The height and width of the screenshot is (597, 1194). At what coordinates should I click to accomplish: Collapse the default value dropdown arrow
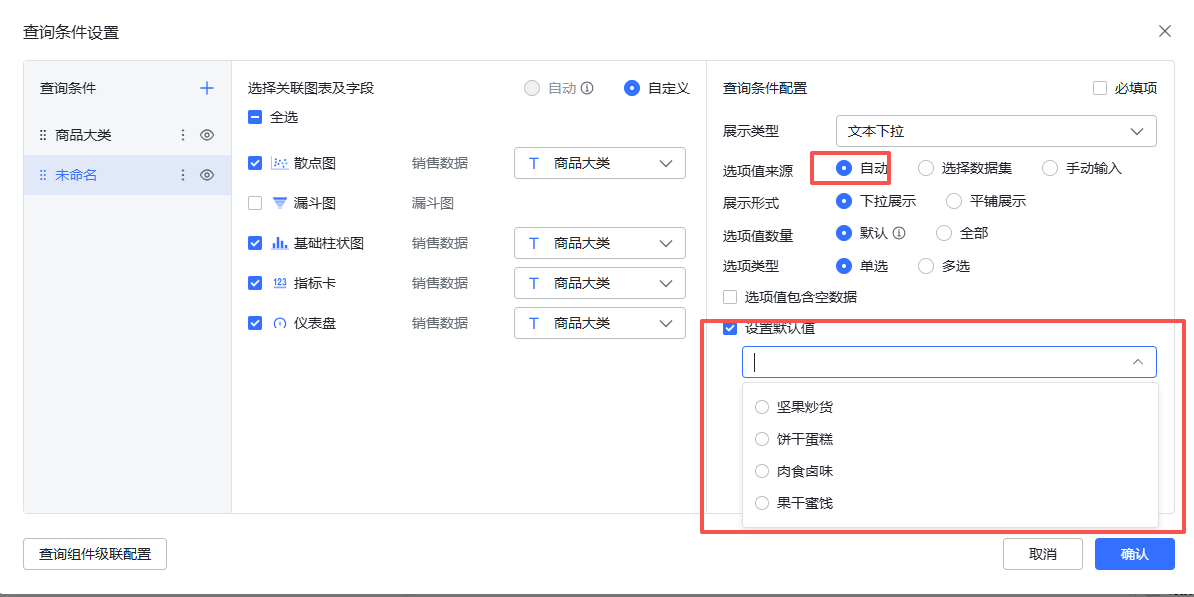click(x=1138, y=362)
